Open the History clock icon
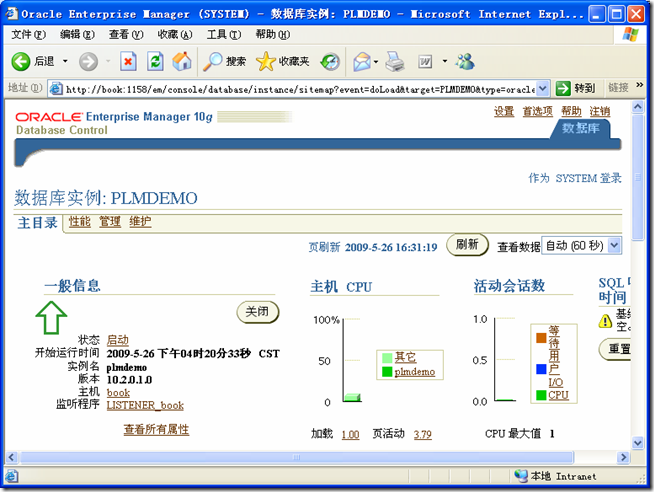 (x=330, y=62)
